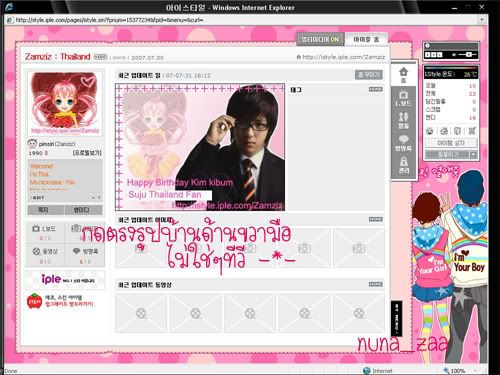Click the one-word button under profile message
This screenshot has width=500, height=375.
(83, 210)
